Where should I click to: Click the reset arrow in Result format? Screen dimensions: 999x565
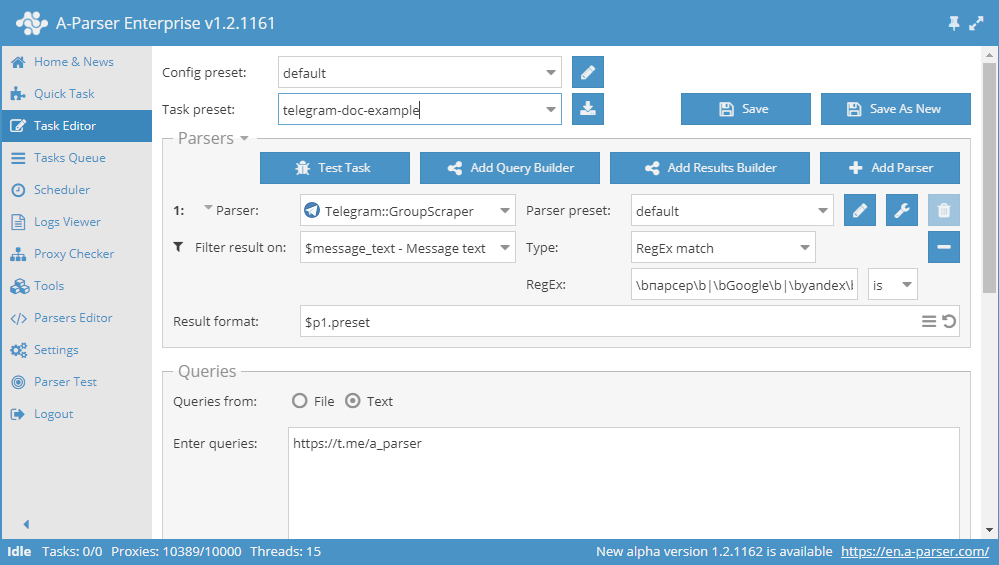pos(949,322)
